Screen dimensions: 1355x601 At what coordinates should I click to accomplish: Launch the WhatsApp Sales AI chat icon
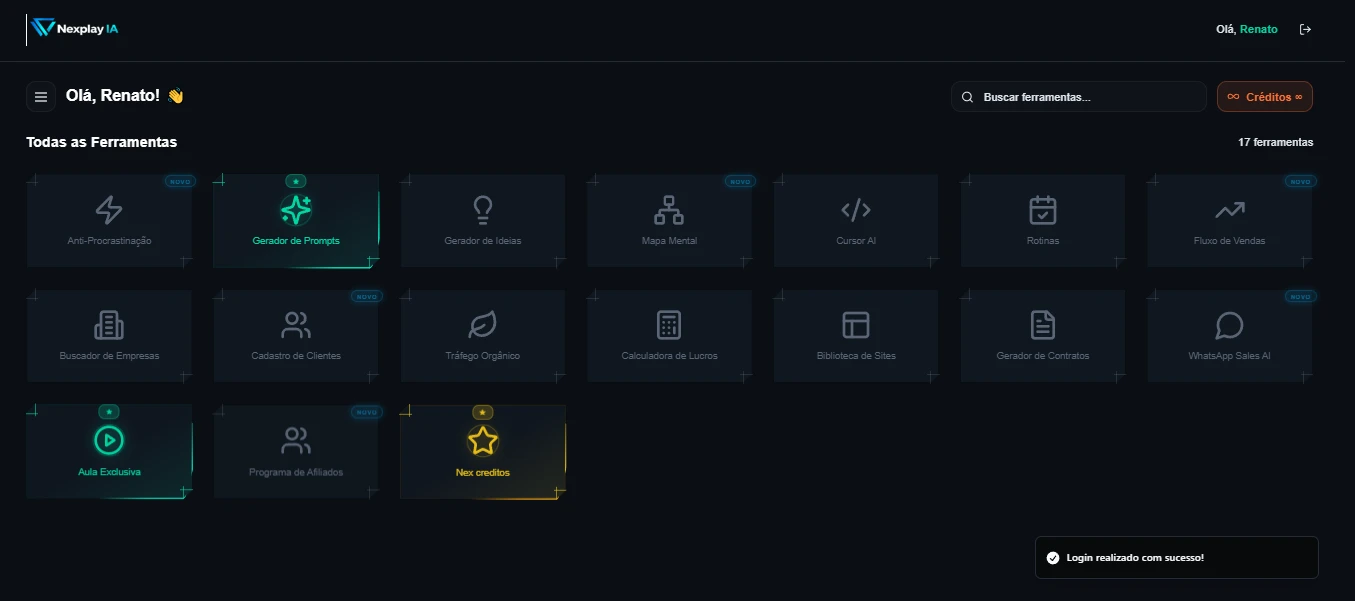pos(1230,325)
